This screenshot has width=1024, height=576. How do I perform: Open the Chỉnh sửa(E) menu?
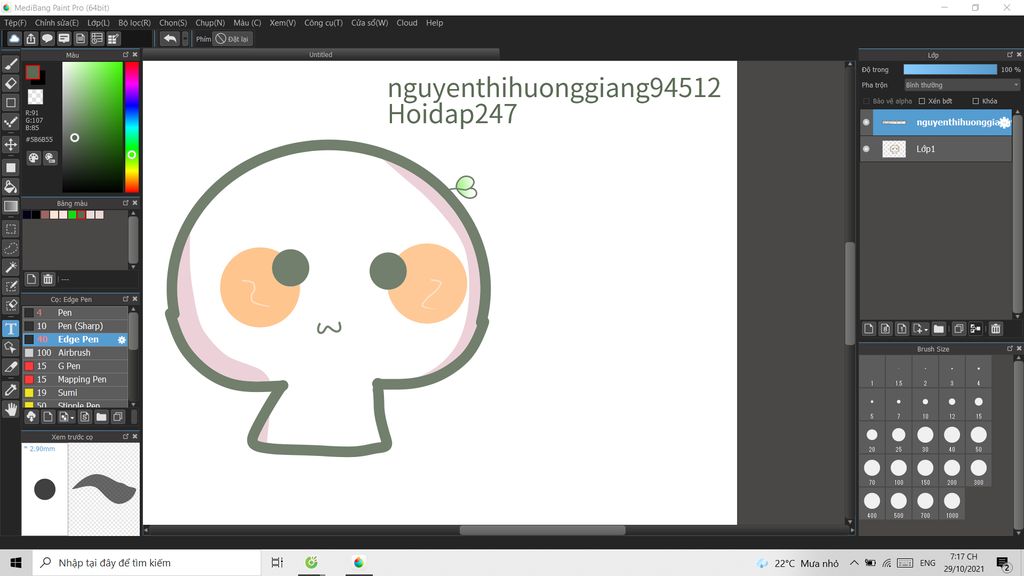click(57, 23)
